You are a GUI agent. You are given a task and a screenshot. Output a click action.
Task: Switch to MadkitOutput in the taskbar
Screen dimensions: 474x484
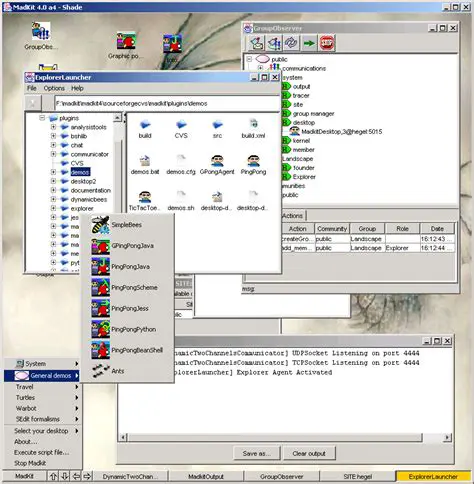tap(206, 477)
